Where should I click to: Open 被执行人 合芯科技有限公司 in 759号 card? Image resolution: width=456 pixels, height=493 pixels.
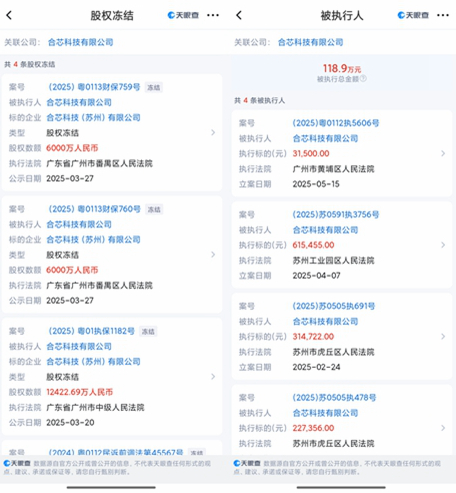(x=79, y=102)
